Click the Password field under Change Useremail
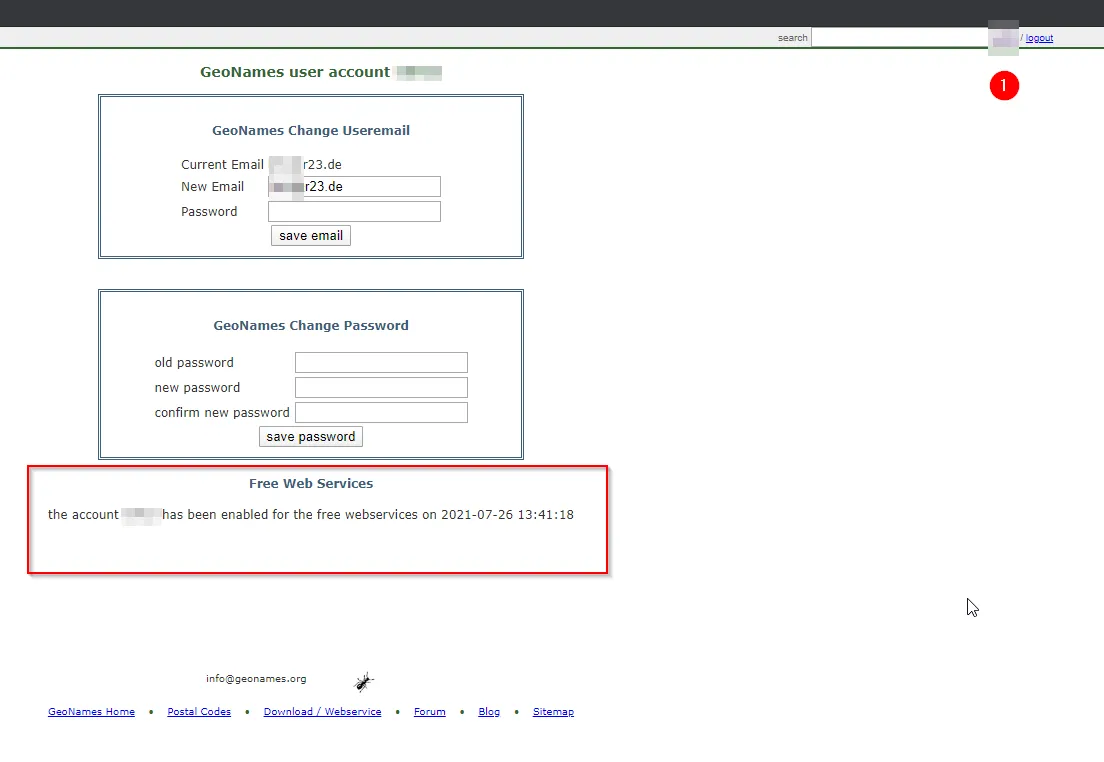Screen dimensions: 1104x762 tap(354, 211)
